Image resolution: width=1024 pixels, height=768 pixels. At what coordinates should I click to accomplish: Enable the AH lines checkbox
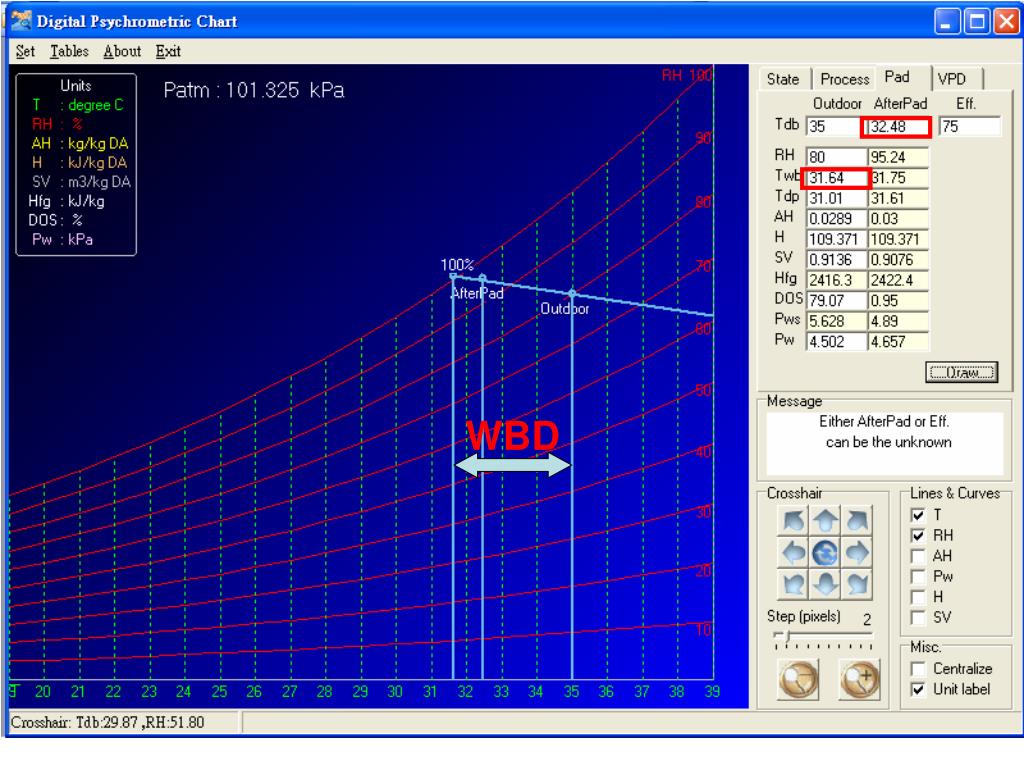pos(918,556)
